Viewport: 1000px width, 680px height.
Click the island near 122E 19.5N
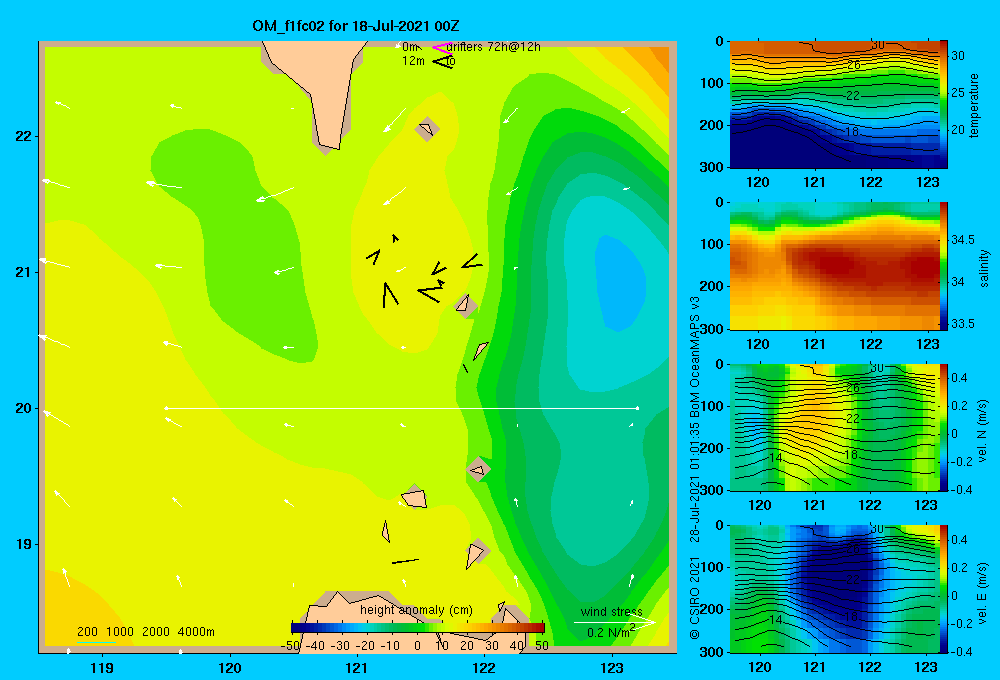tap(478, 469)
